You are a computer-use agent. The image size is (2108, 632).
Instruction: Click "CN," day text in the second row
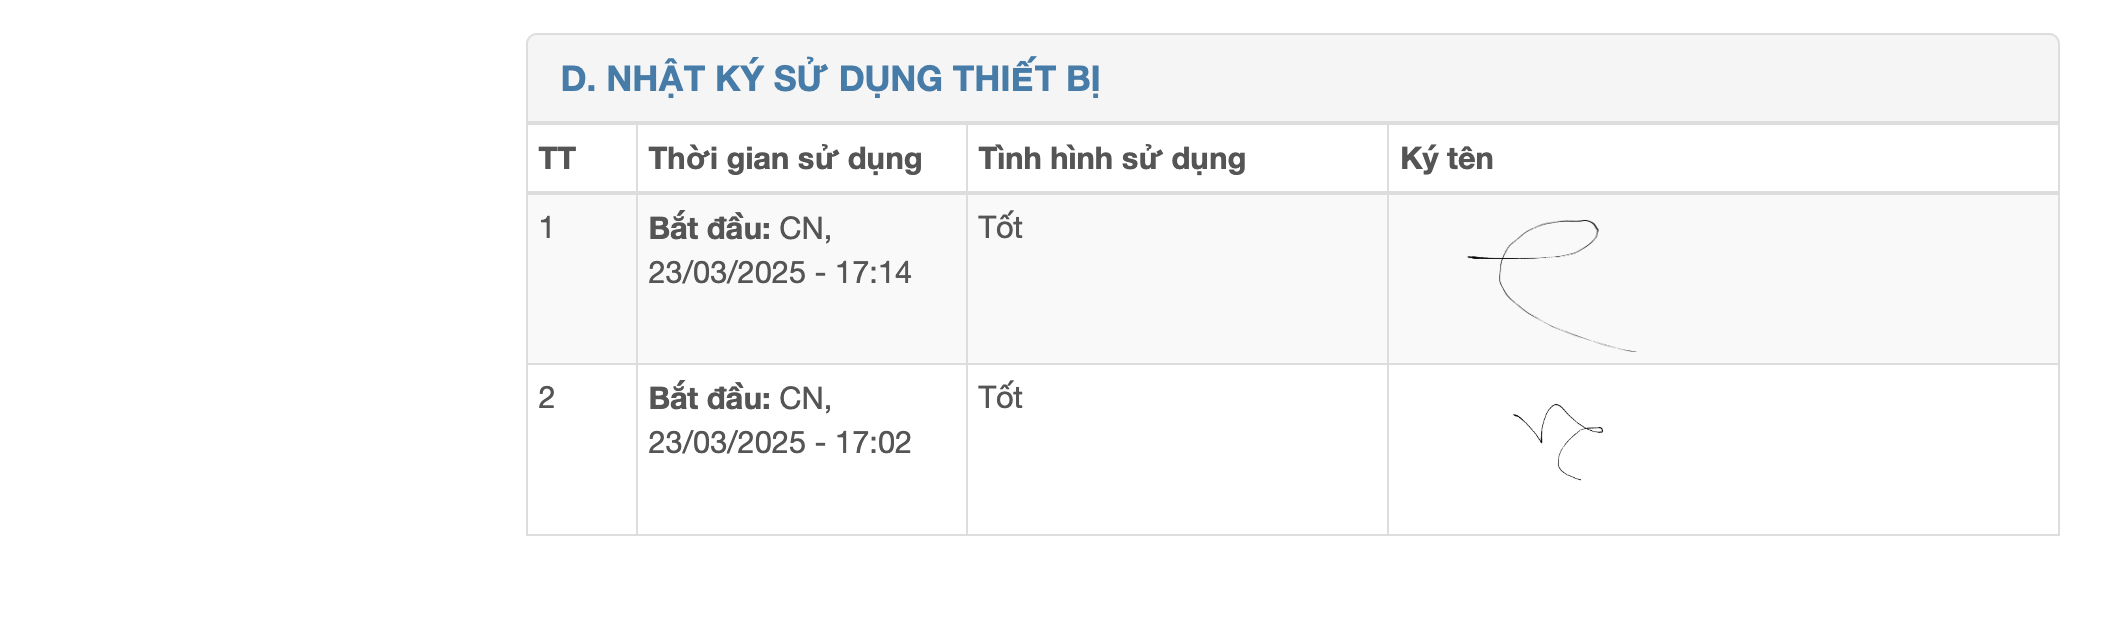click(805, 399)
